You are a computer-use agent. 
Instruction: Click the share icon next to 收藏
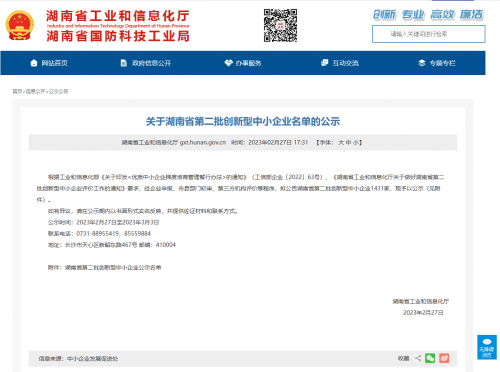(x=418, y=358)
